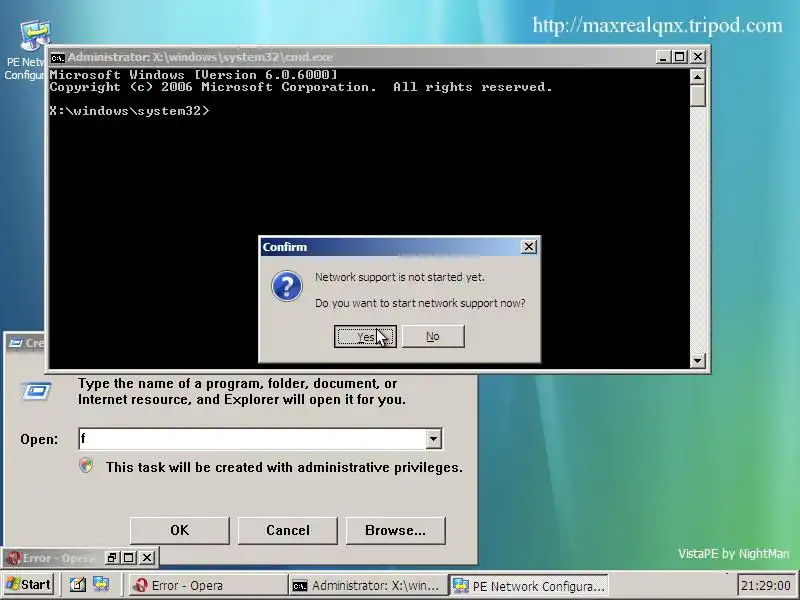Close the cmd.exe window

coord(697,57)
